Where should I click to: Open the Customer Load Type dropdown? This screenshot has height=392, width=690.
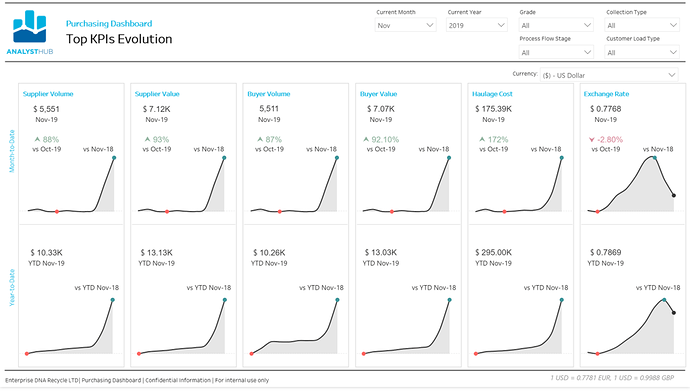pyautogui.click(x=642, y=52)
